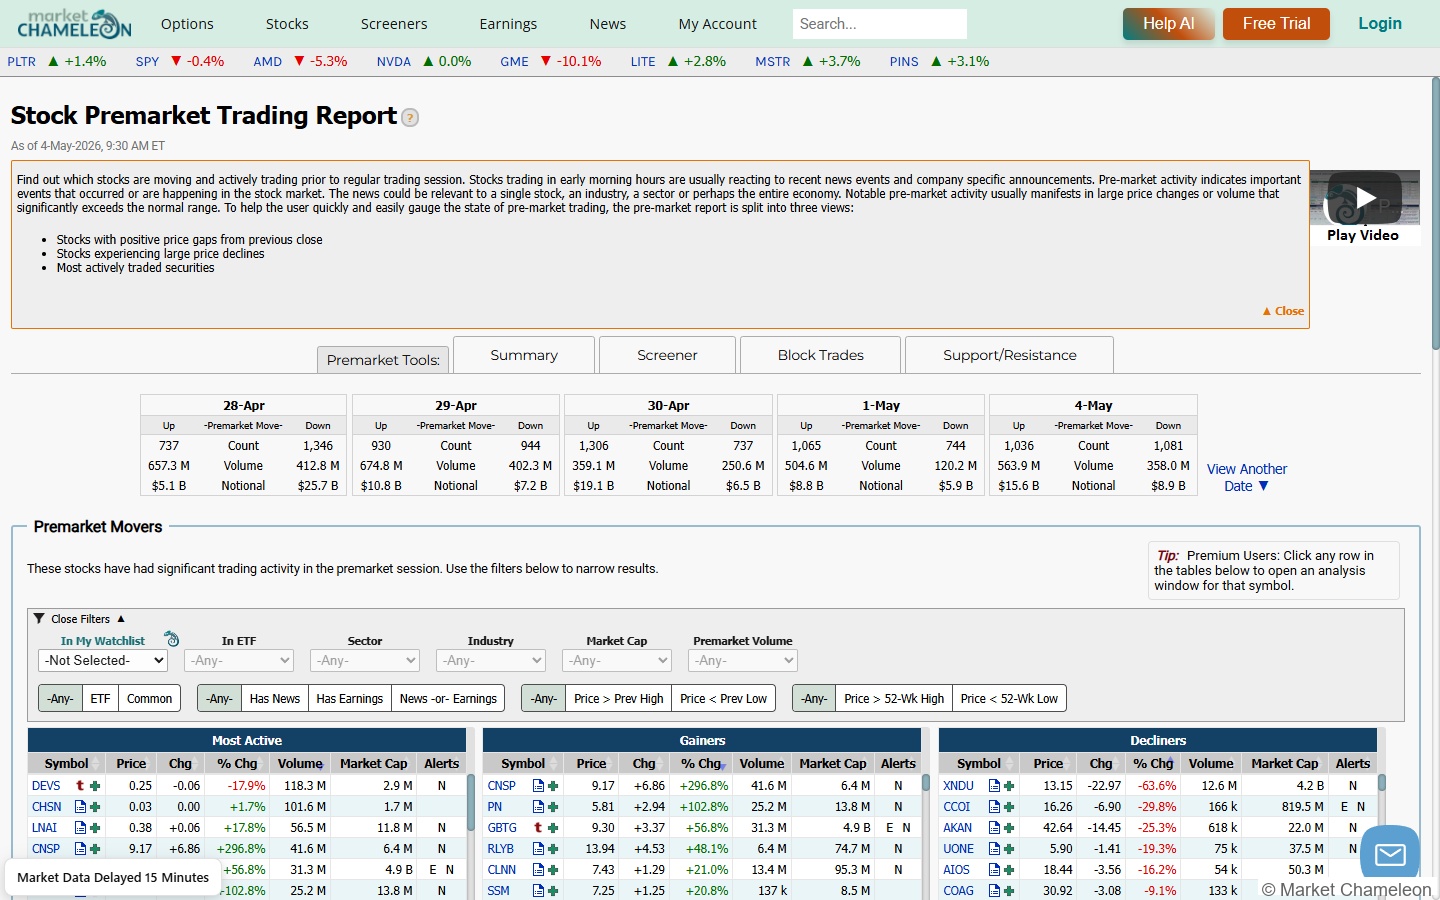Open the envelope contact chat button

[x=1390, y=855]
